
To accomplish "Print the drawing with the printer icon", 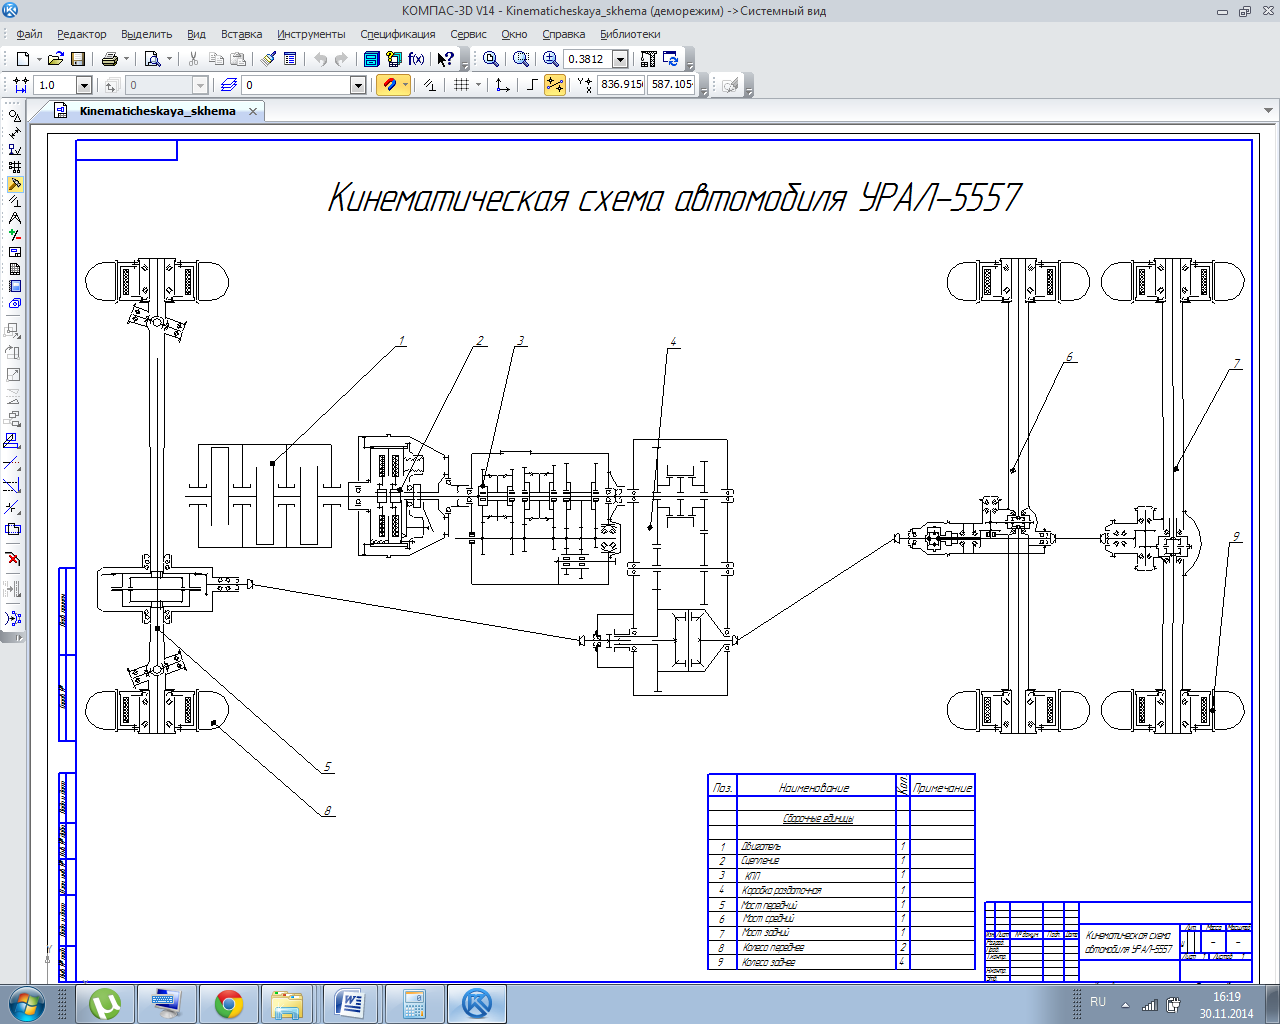I will [x=110, y=59].
